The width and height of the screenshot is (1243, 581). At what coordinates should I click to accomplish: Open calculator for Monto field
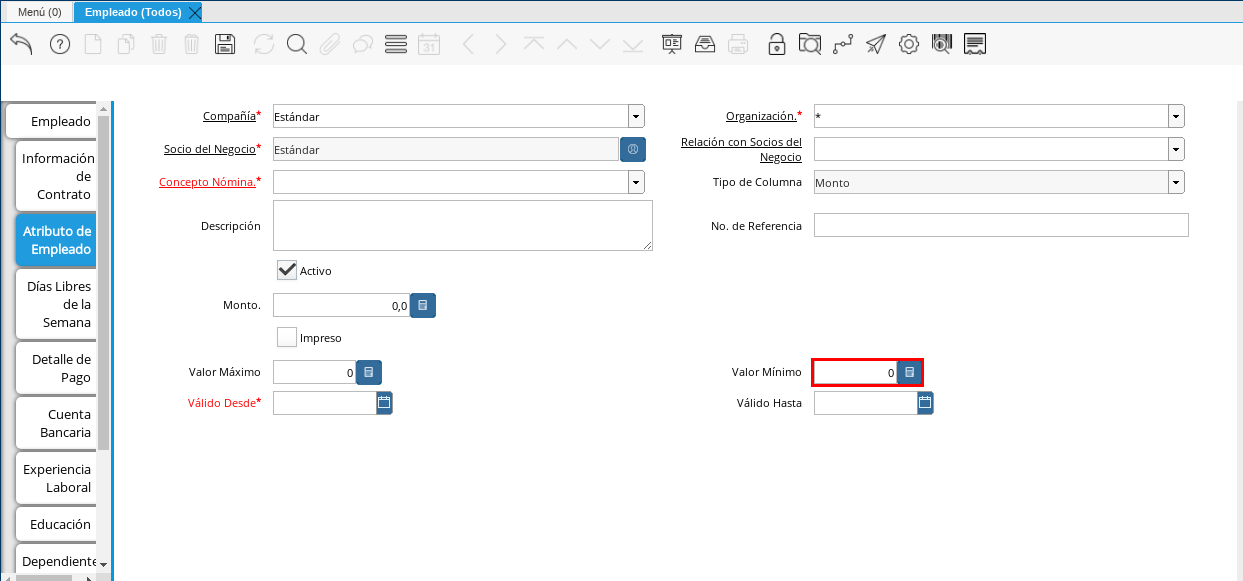tap(423, 305)
